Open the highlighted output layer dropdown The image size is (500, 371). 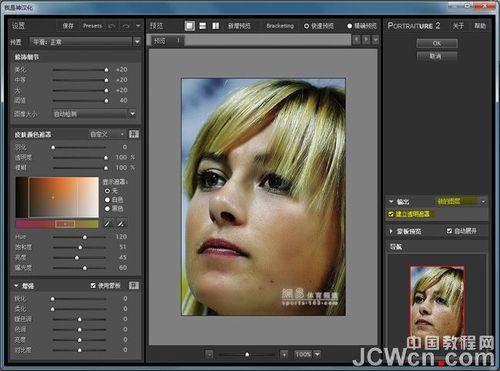(x=461, y=201)
